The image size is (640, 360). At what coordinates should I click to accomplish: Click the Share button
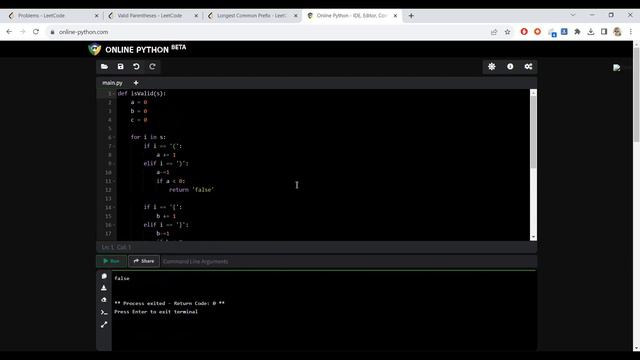pos(144,261)
